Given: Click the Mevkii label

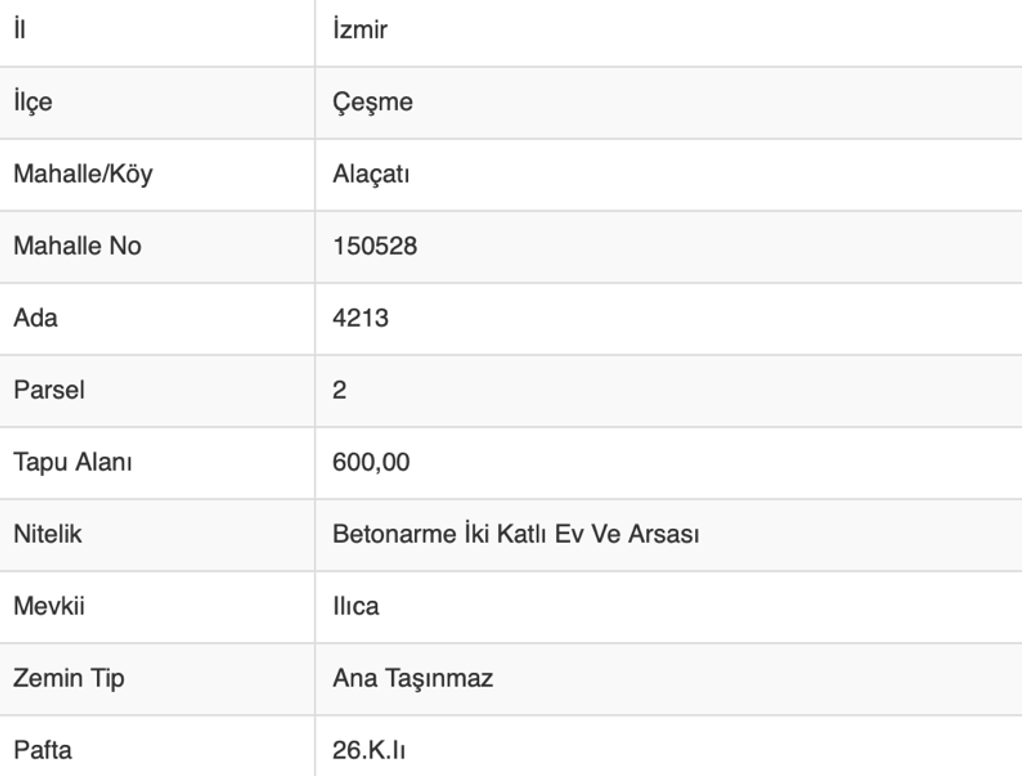Looking at the screenshot, I should (x=49, y=606).
